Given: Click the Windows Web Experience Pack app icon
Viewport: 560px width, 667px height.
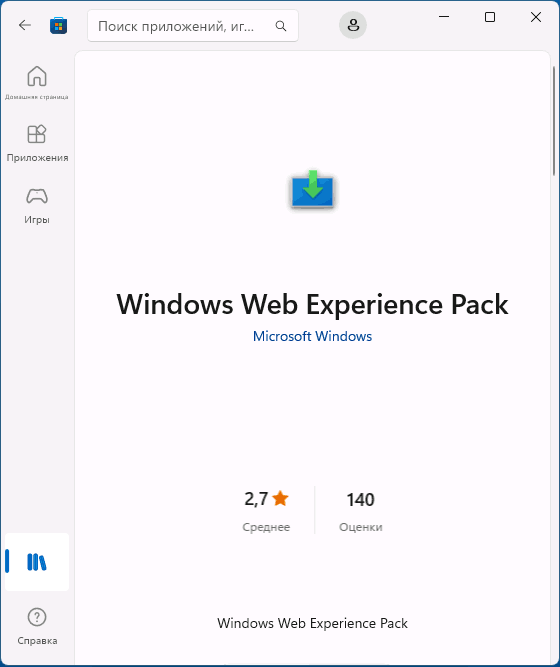Looking at the screenshot, I should click(313, 189).
